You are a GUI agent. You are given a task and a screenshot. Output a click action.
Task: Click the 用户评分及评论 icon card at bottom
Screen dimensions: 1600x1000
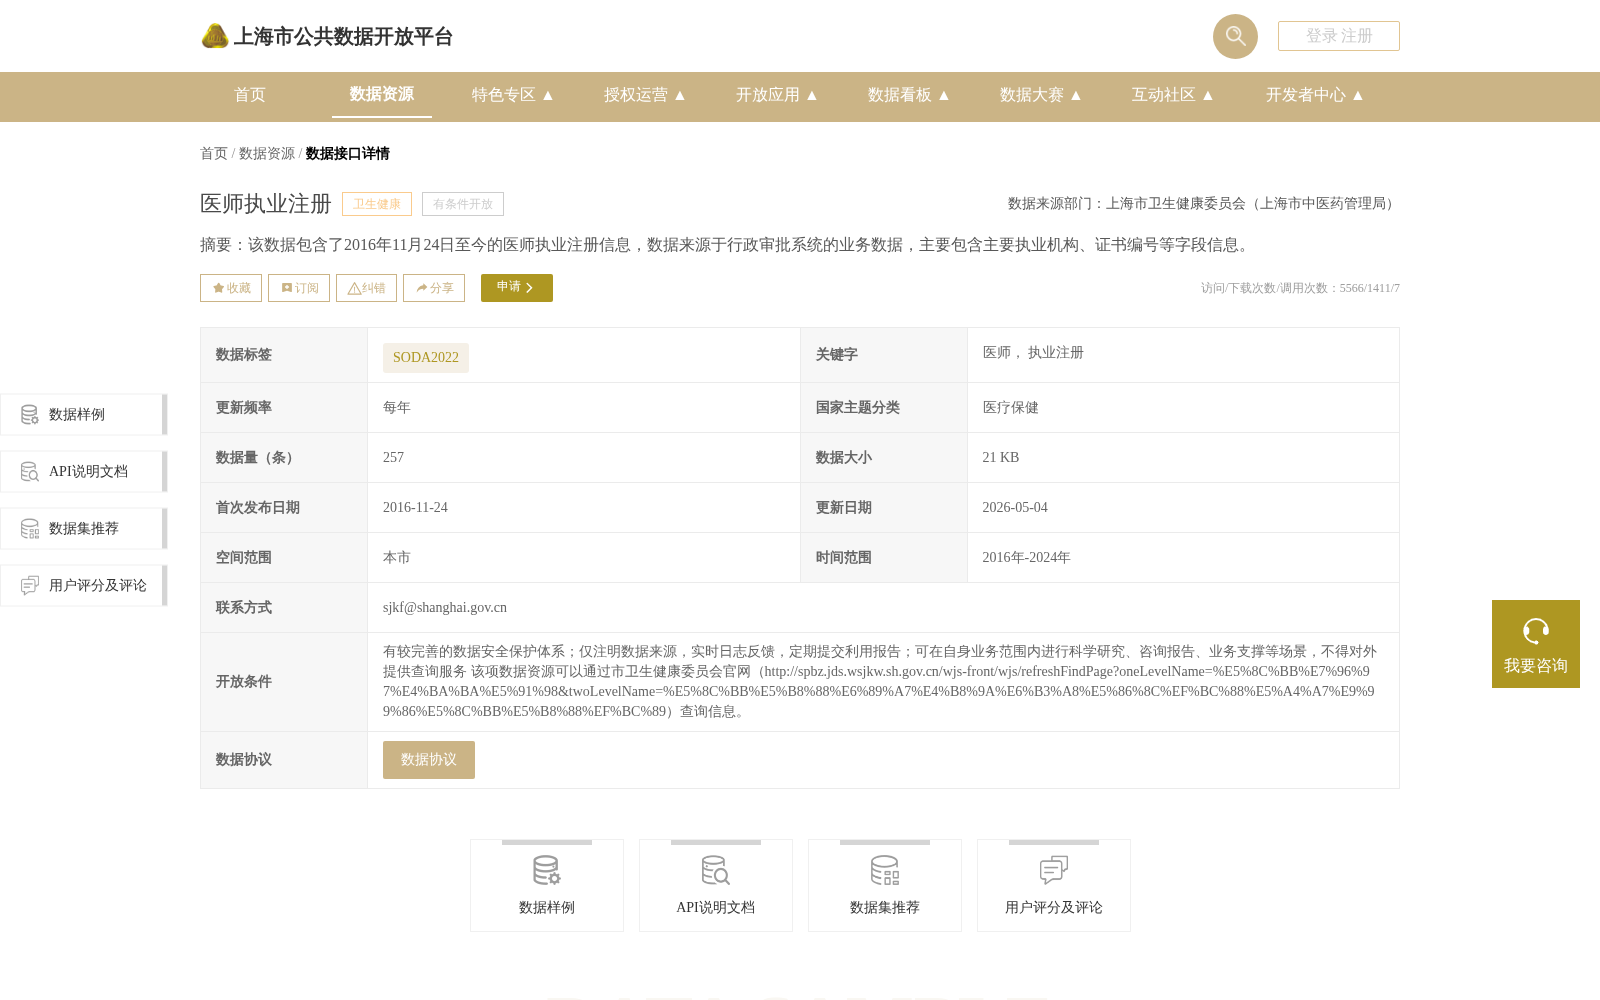(1054, 886)
